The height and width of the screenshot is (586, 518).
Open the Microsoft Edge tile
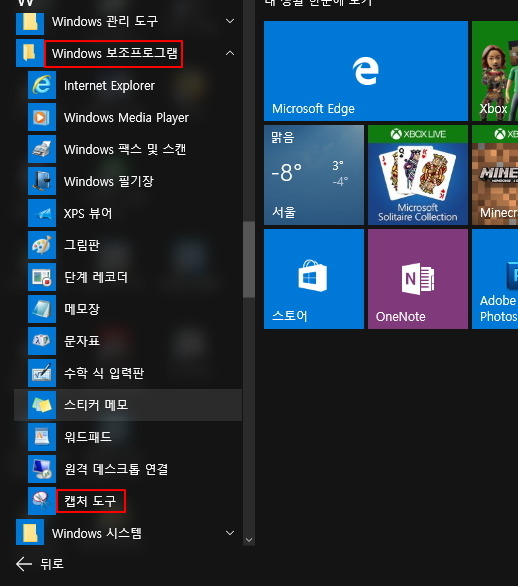(366, 71)
